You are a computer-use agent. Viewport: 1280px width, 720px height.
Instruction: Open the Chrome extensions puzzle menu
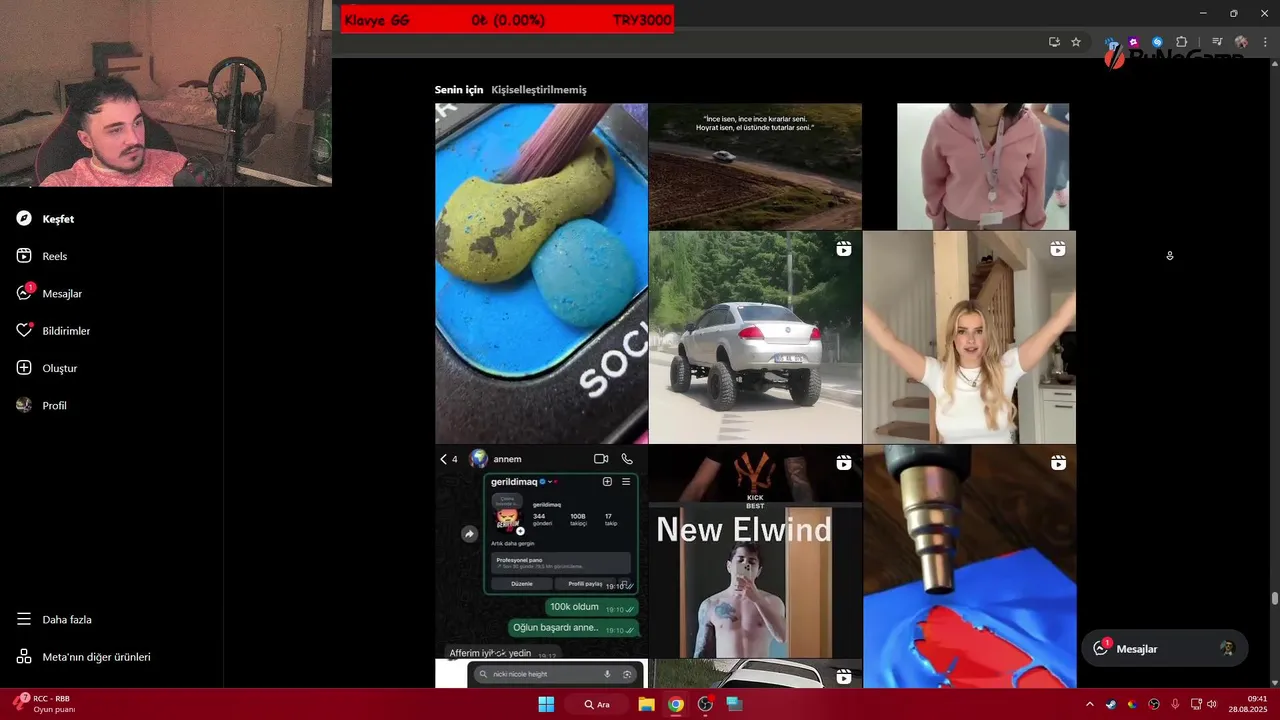click(x=1181, y=42)
